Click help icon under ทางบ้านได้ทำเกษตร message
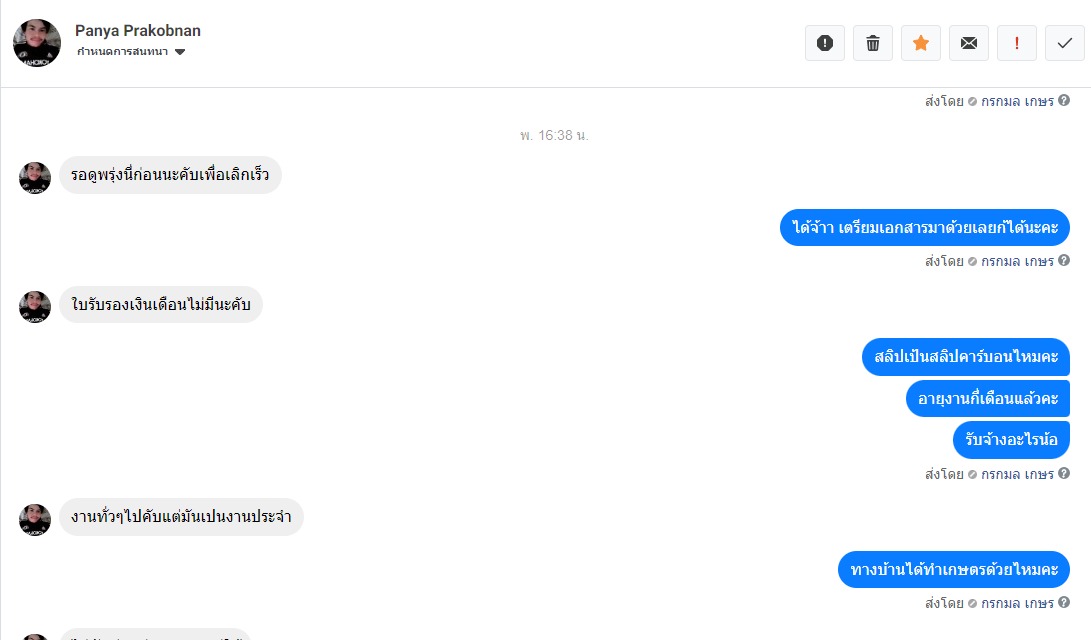 pyautogui.click(x=1064, y=602)
